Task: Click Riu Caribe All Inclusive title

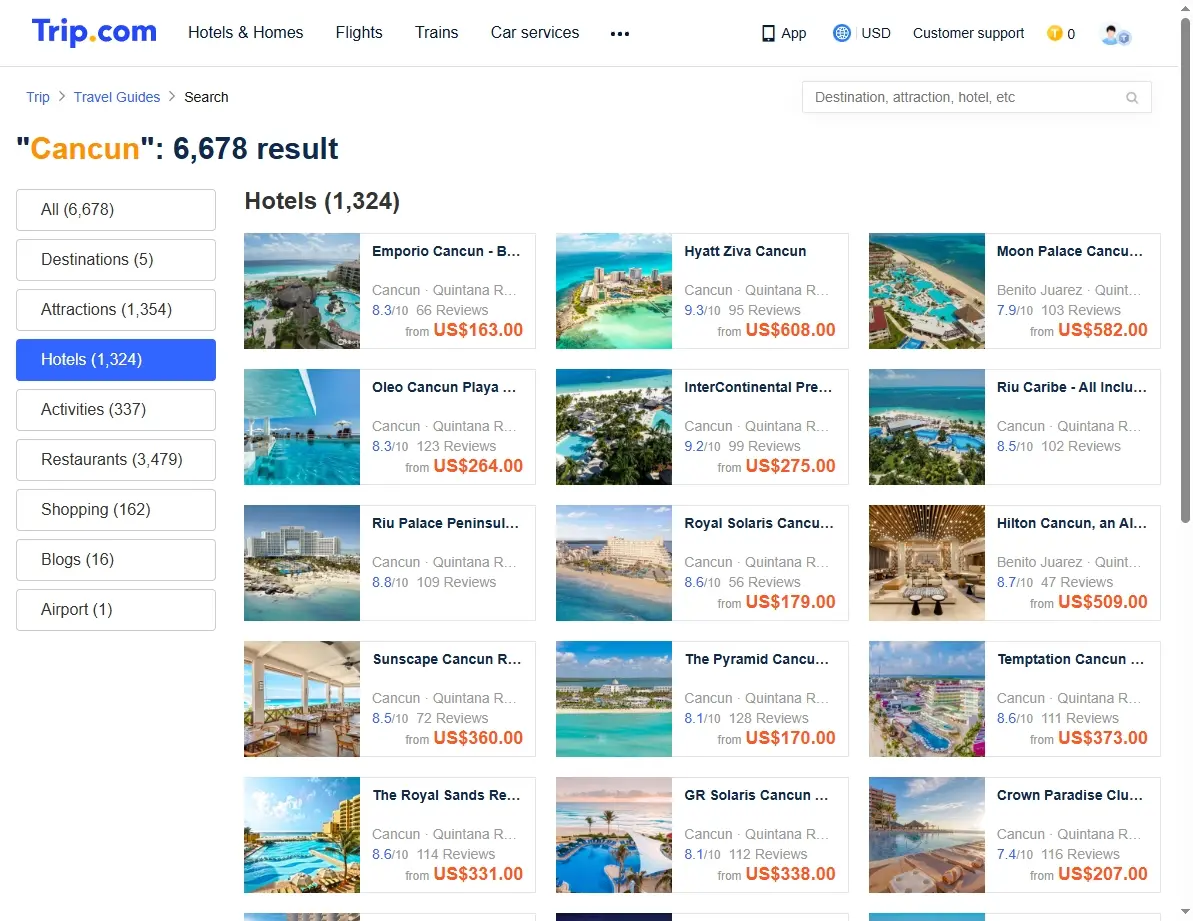Action: coord(1071,387)
